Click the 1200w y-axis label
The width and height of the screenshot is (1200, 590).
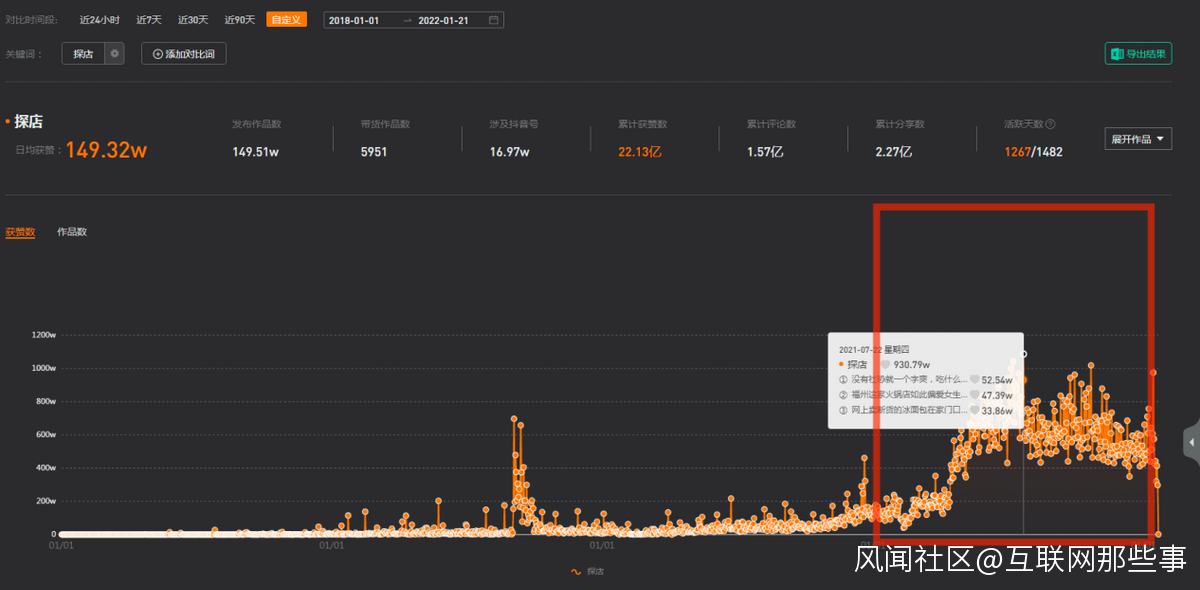click(x=43, y=334)
